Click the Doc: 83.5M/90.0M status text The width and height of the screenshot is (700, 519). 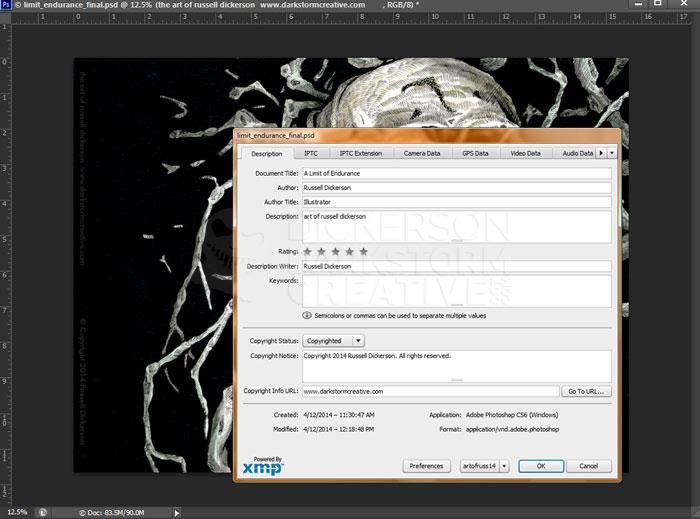(x=115, y=513)
